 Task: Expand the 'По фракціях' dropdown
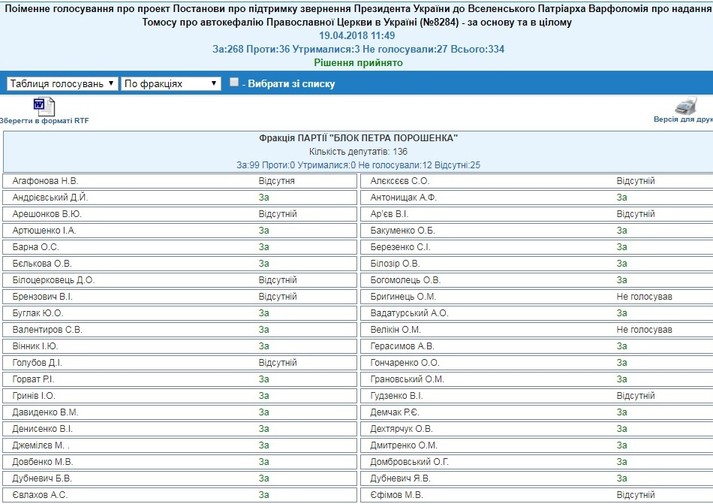pos(170,84)
